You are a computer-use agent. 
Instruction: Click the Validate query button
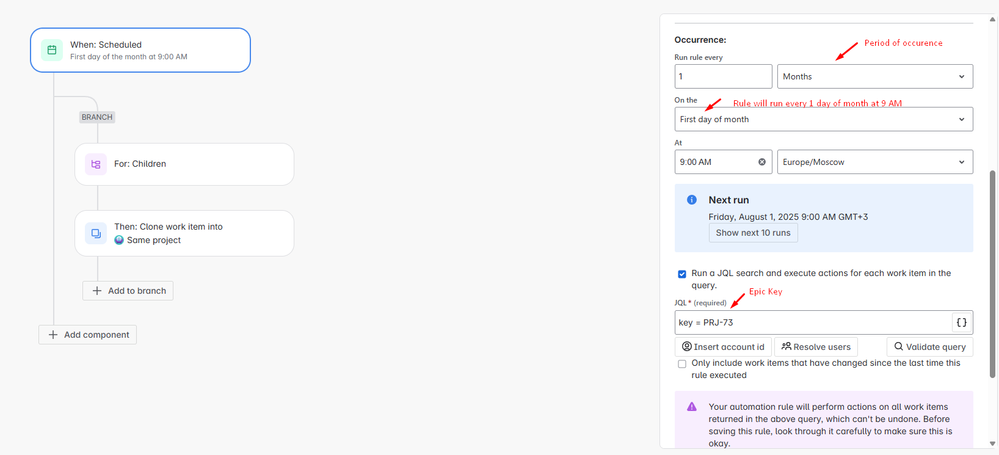(x=930, y=347)
